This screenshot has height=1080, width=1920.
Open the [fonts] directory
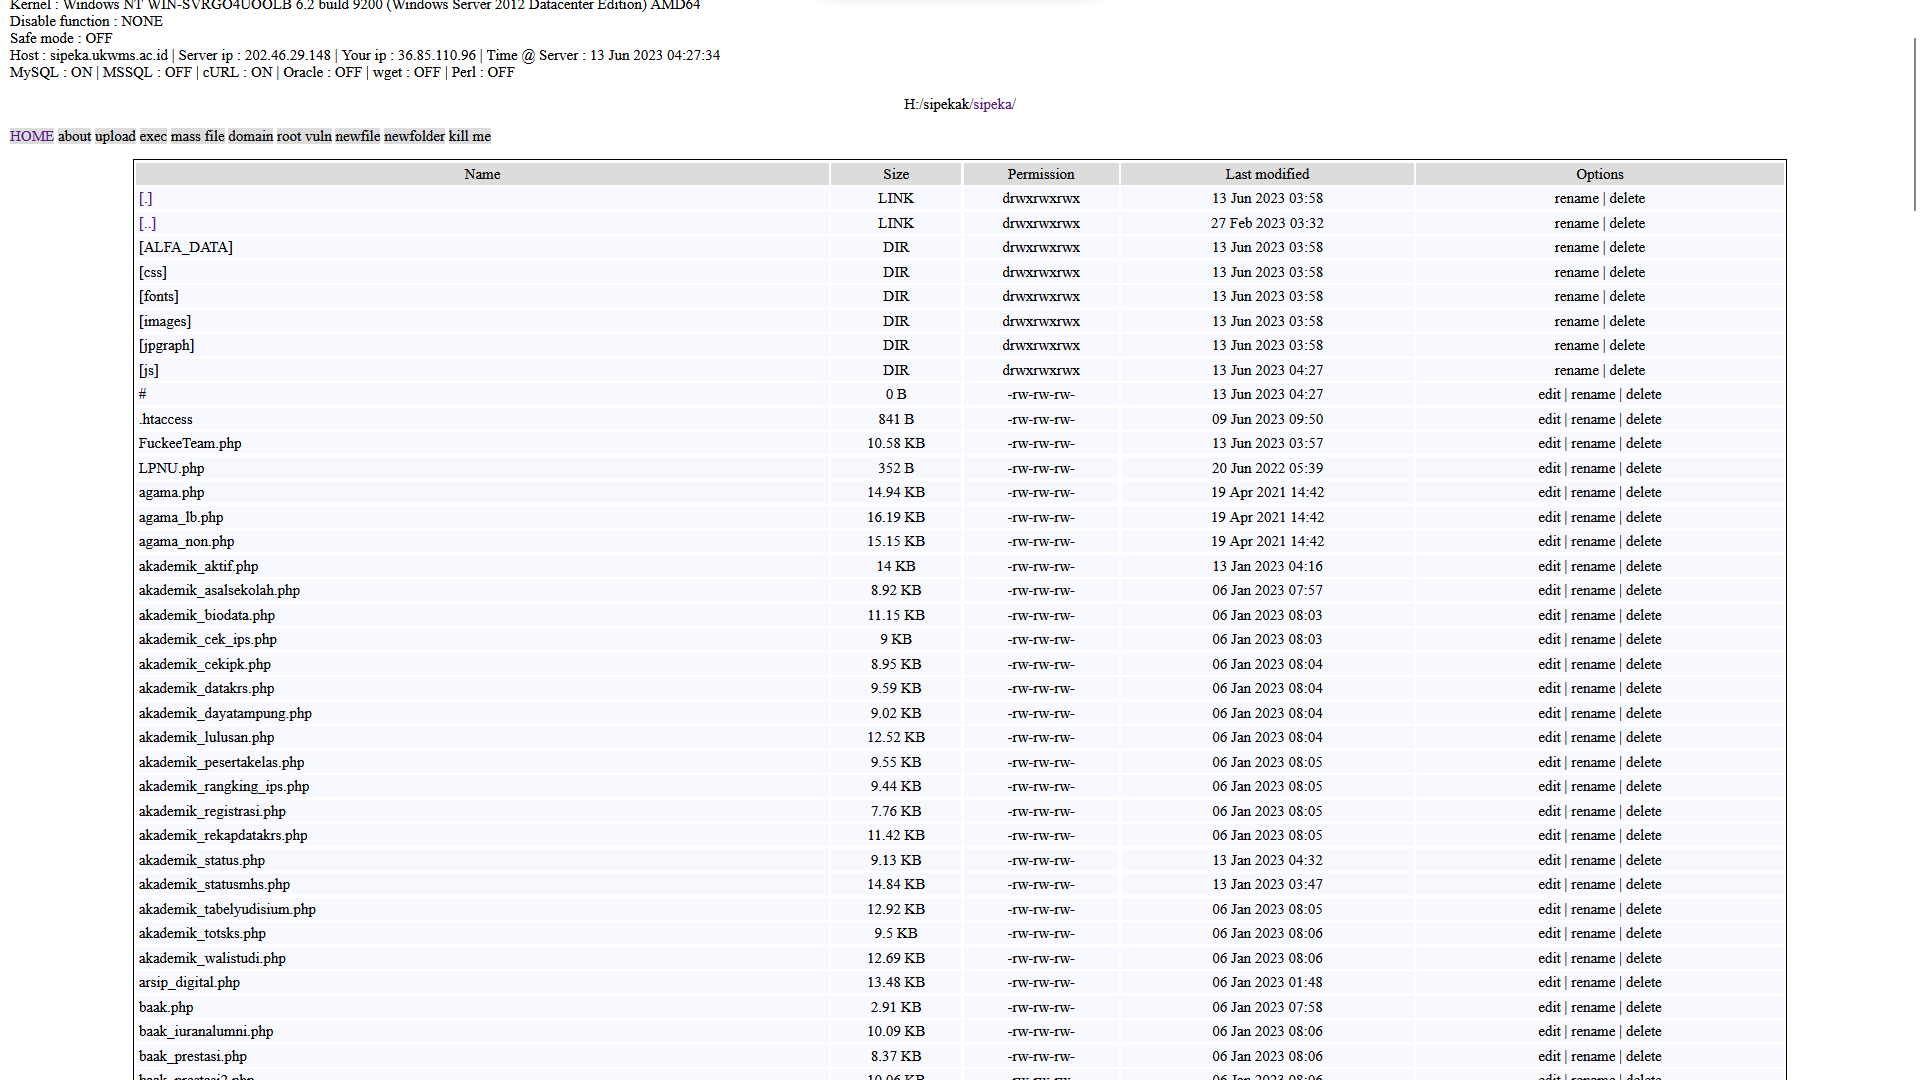click(159, 297)
